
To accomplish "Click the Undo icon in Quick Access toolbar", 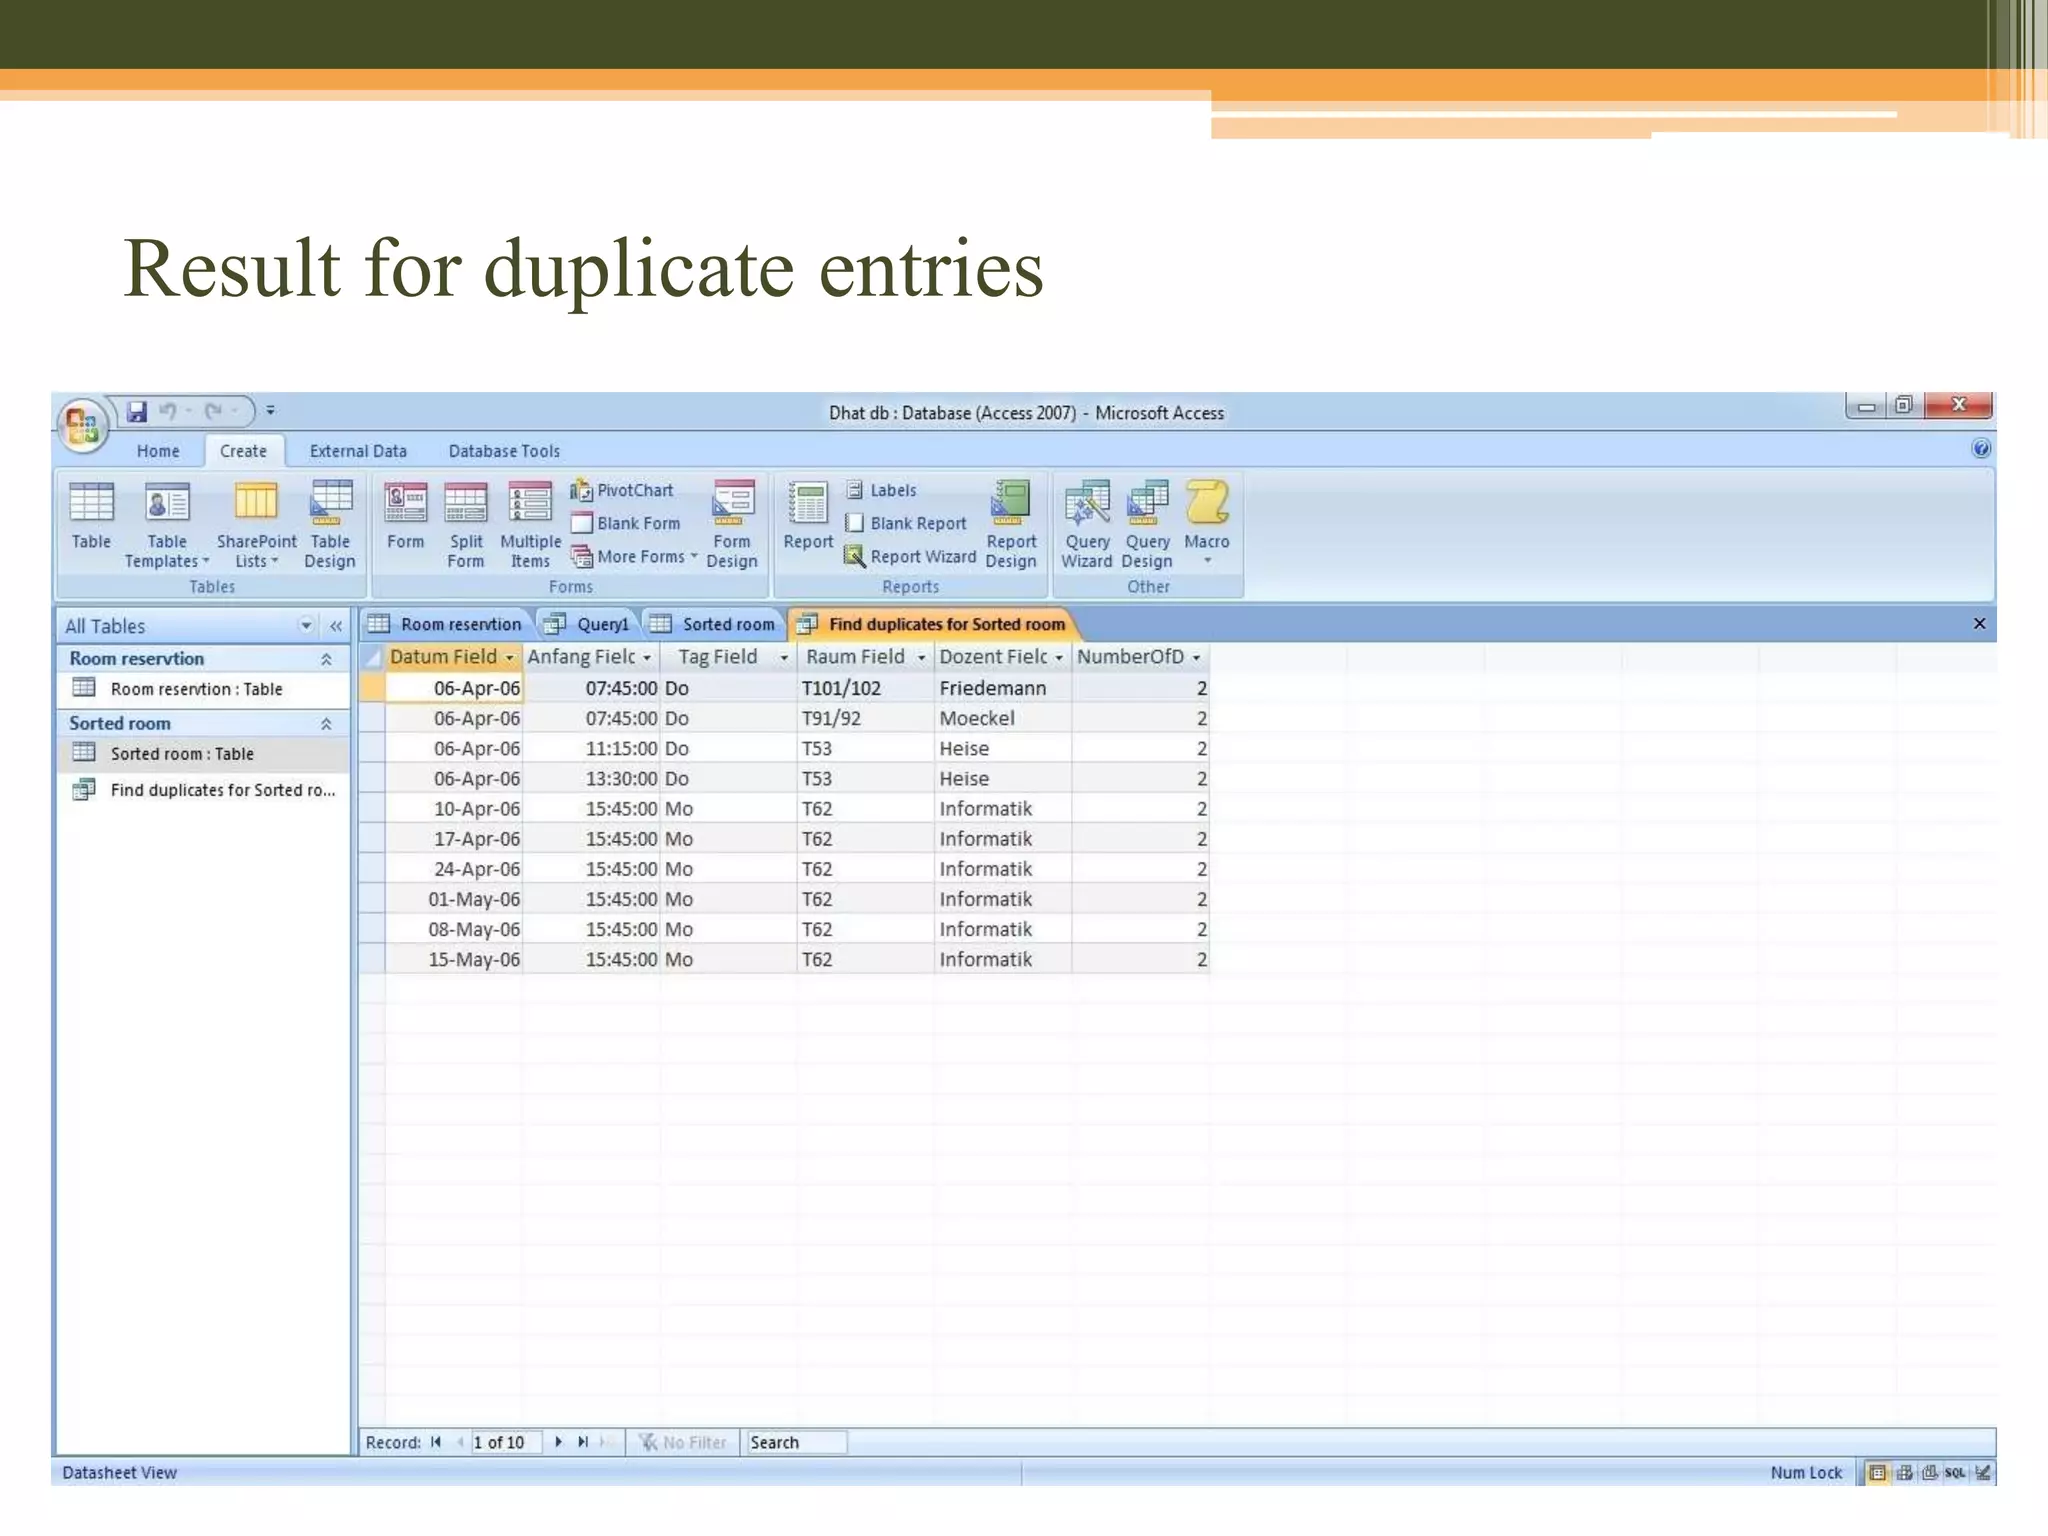I will [167, 411].
